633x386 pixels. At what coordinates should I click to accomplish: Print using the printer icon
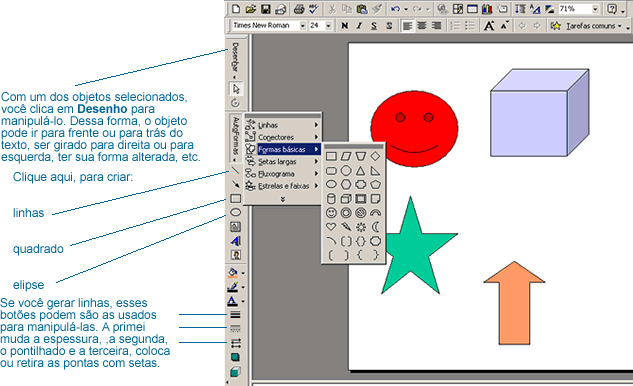click(299, 8)
